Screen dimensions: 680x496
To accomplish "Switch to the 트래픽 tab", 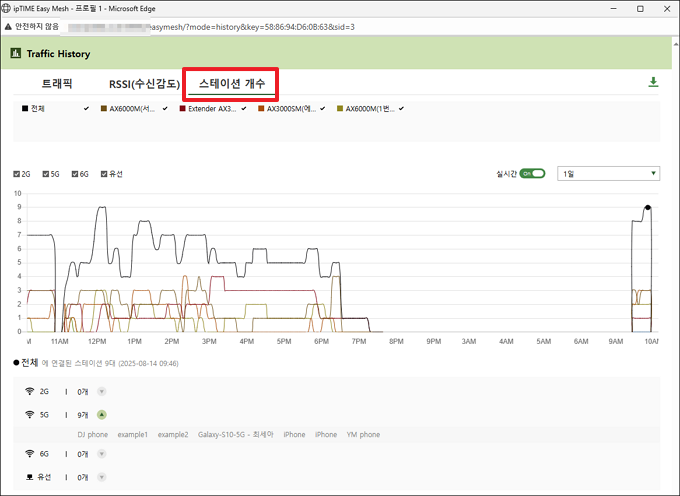I will tap(57, 85).
